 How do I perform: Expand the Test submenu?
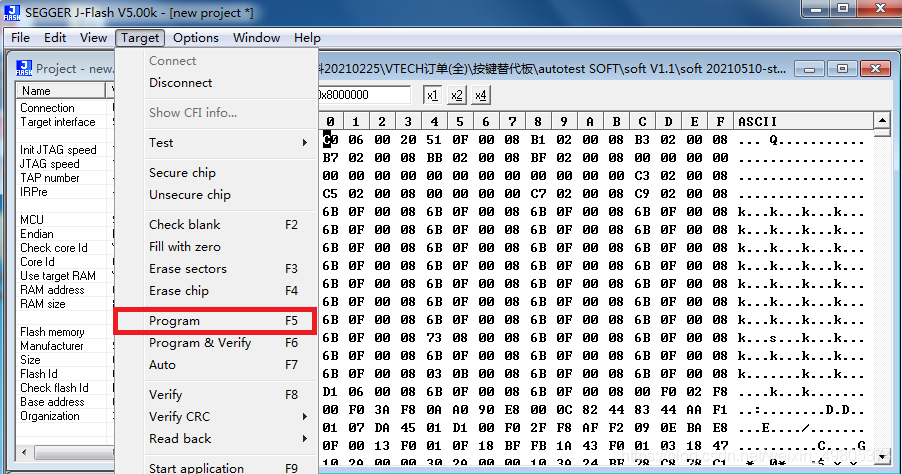pos(216,143)
